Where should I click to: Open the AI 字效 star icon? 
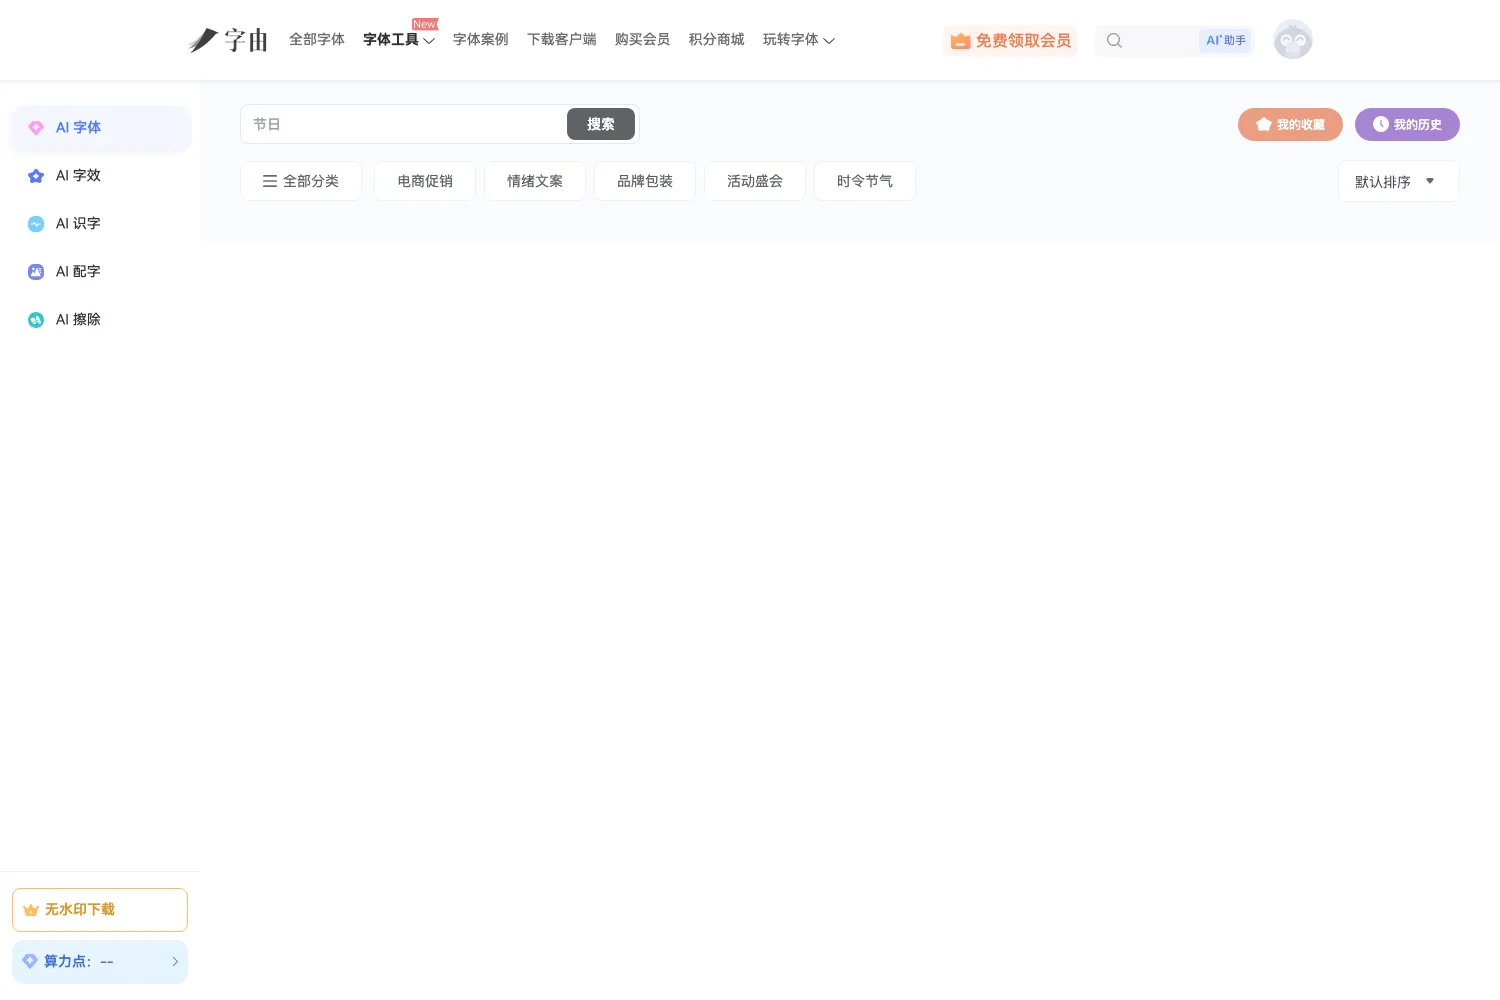point(36,176)
